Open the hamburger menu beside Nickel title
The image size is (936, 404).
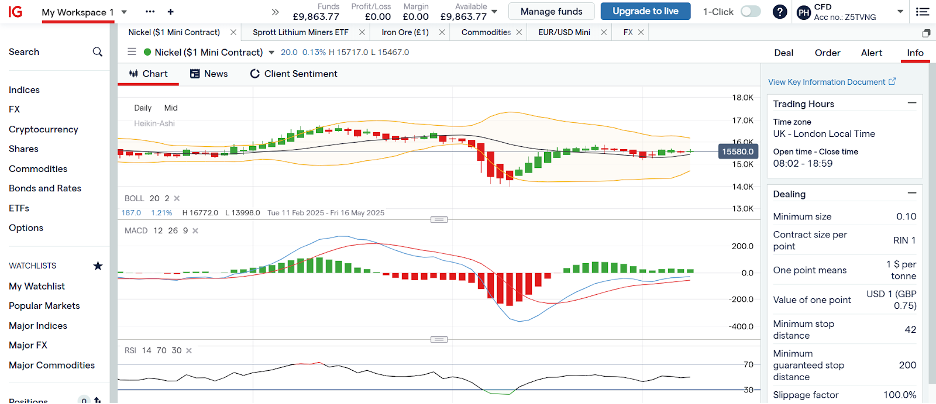coord(133,52)
